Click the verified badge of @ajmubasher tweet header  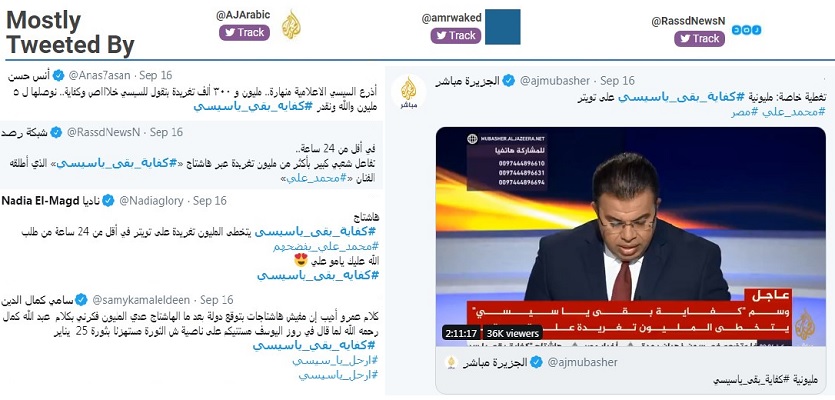coord(509,80)
